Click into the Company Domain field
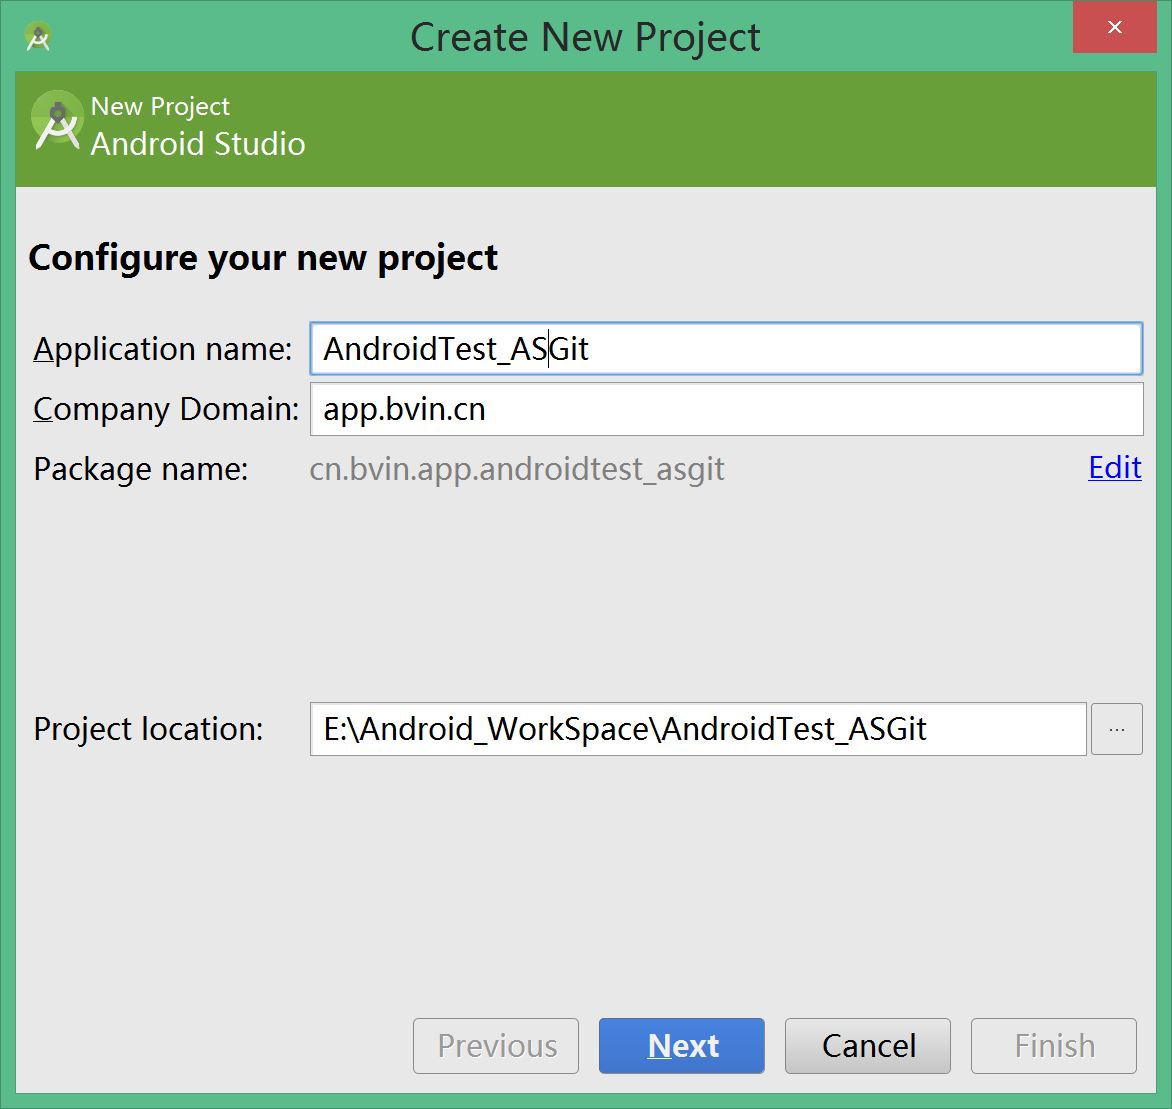 pos(725,410)
